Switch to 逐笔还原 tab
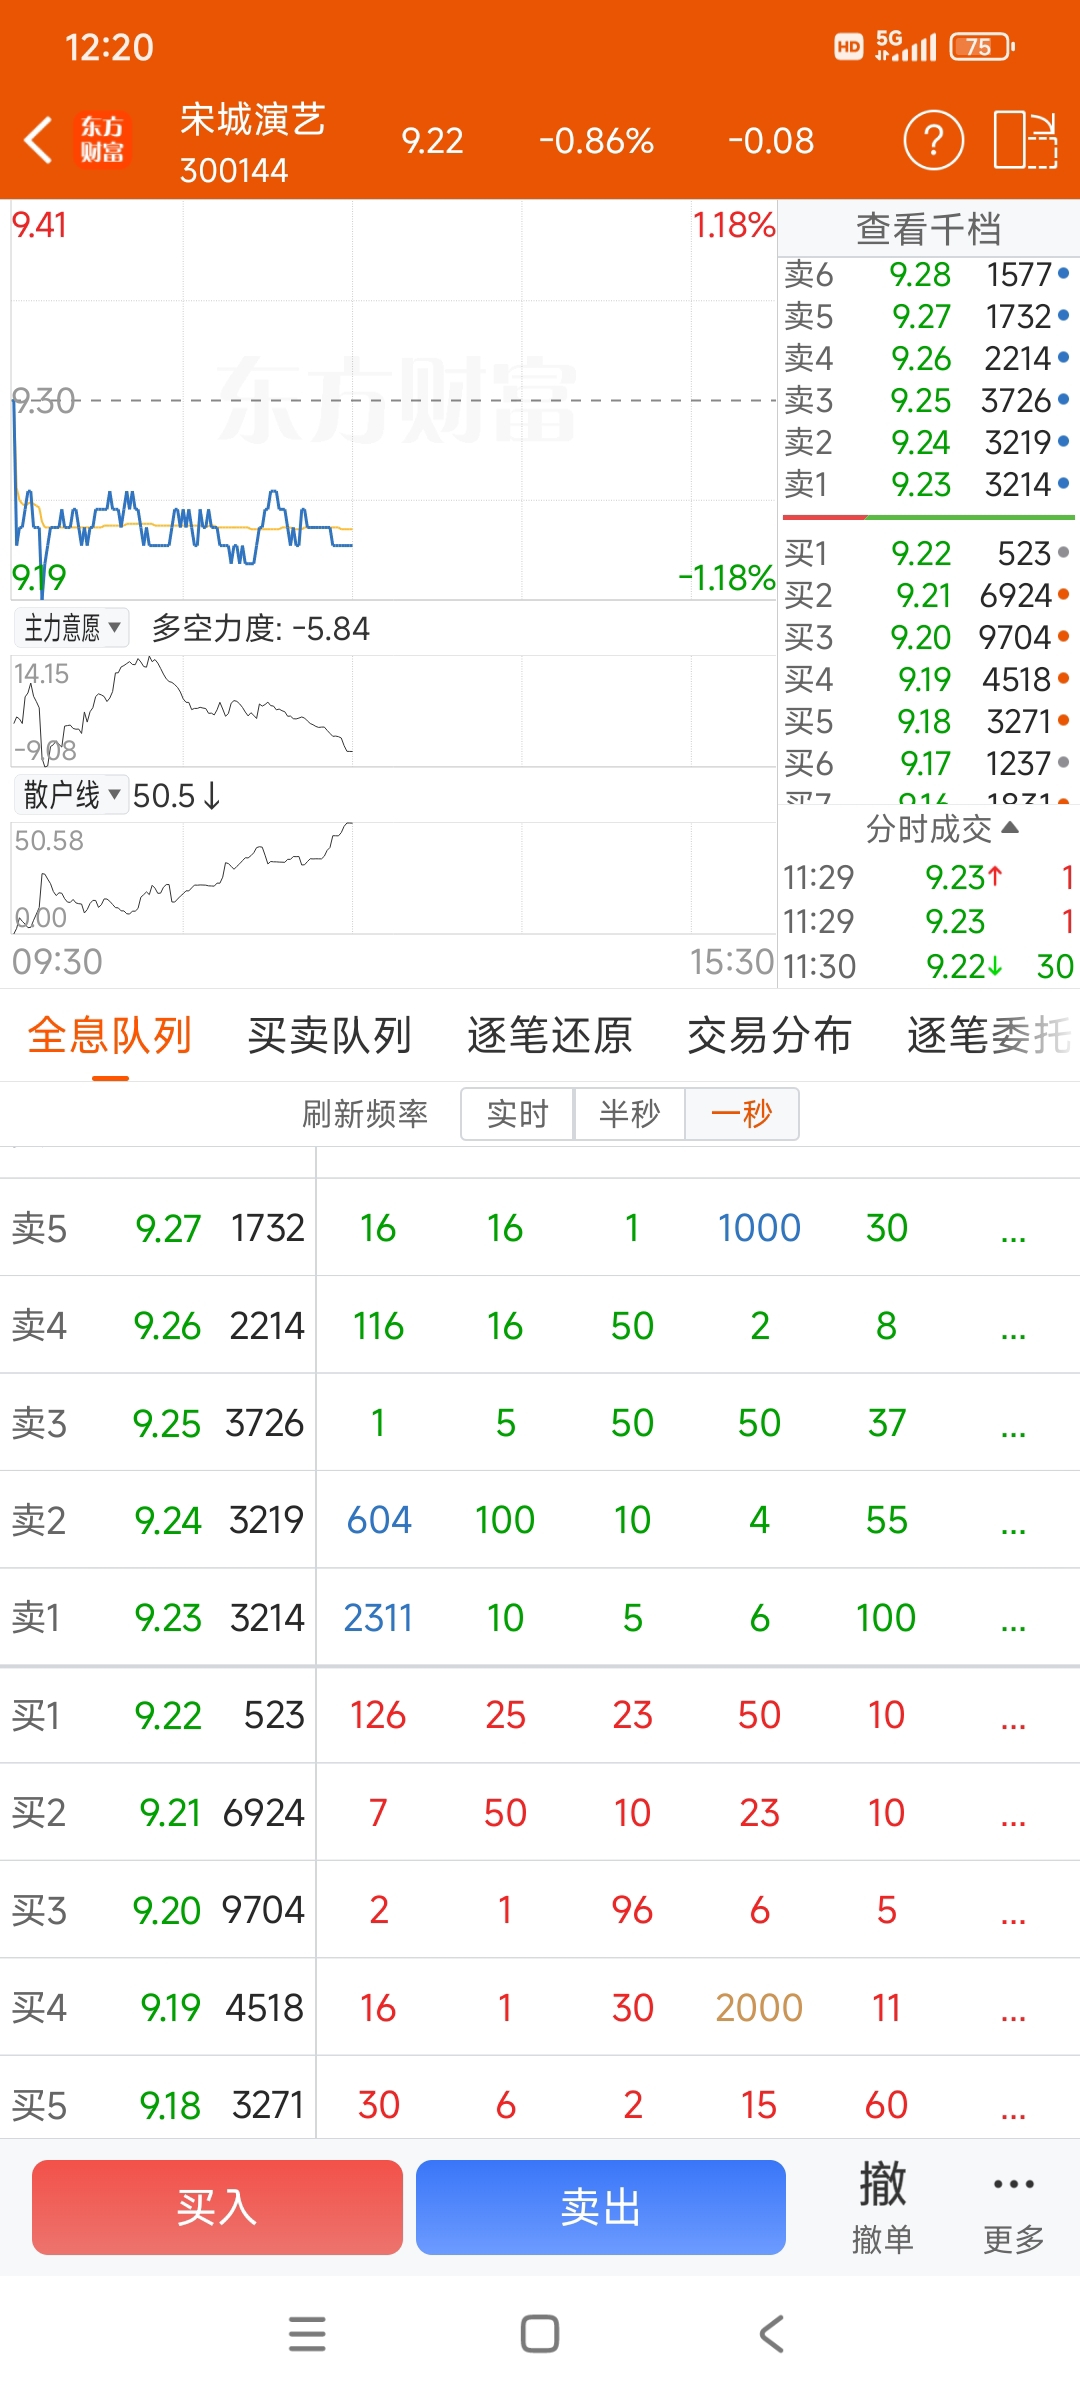The image size is (1080, 2400). pyautogui.click(x=550, y=1035)
